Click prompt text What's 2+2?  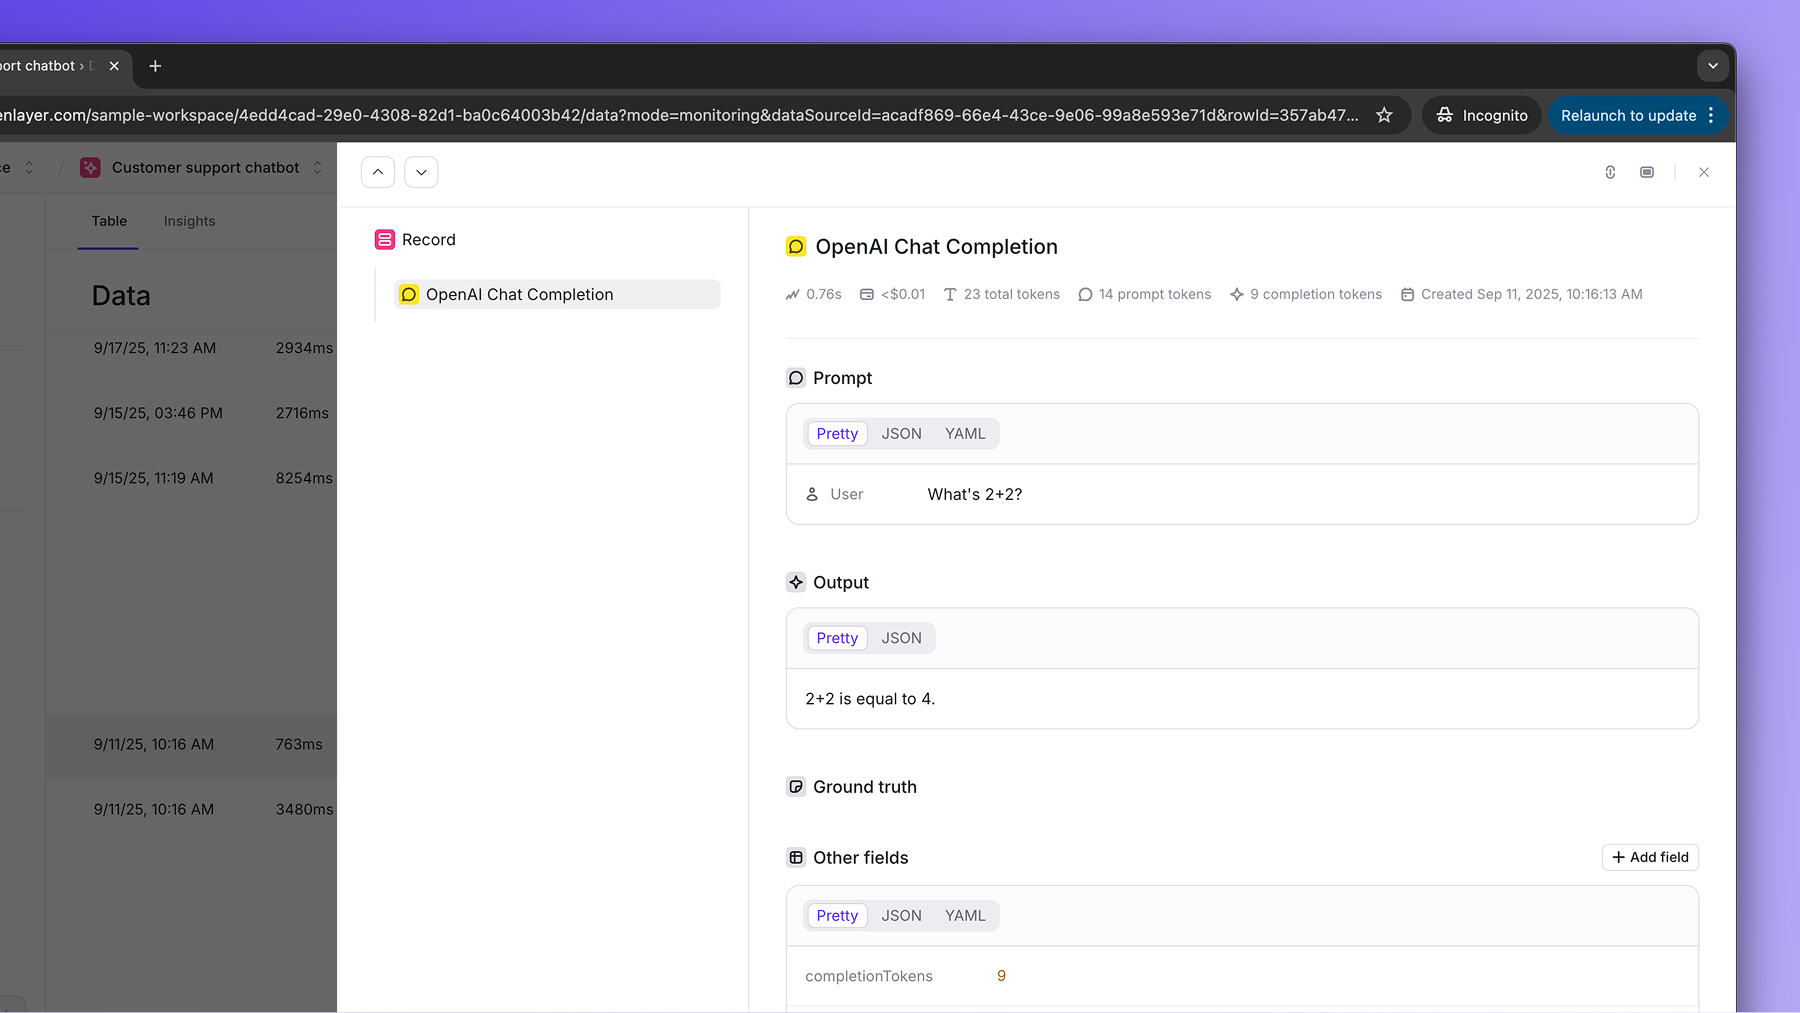click(975, 494)
